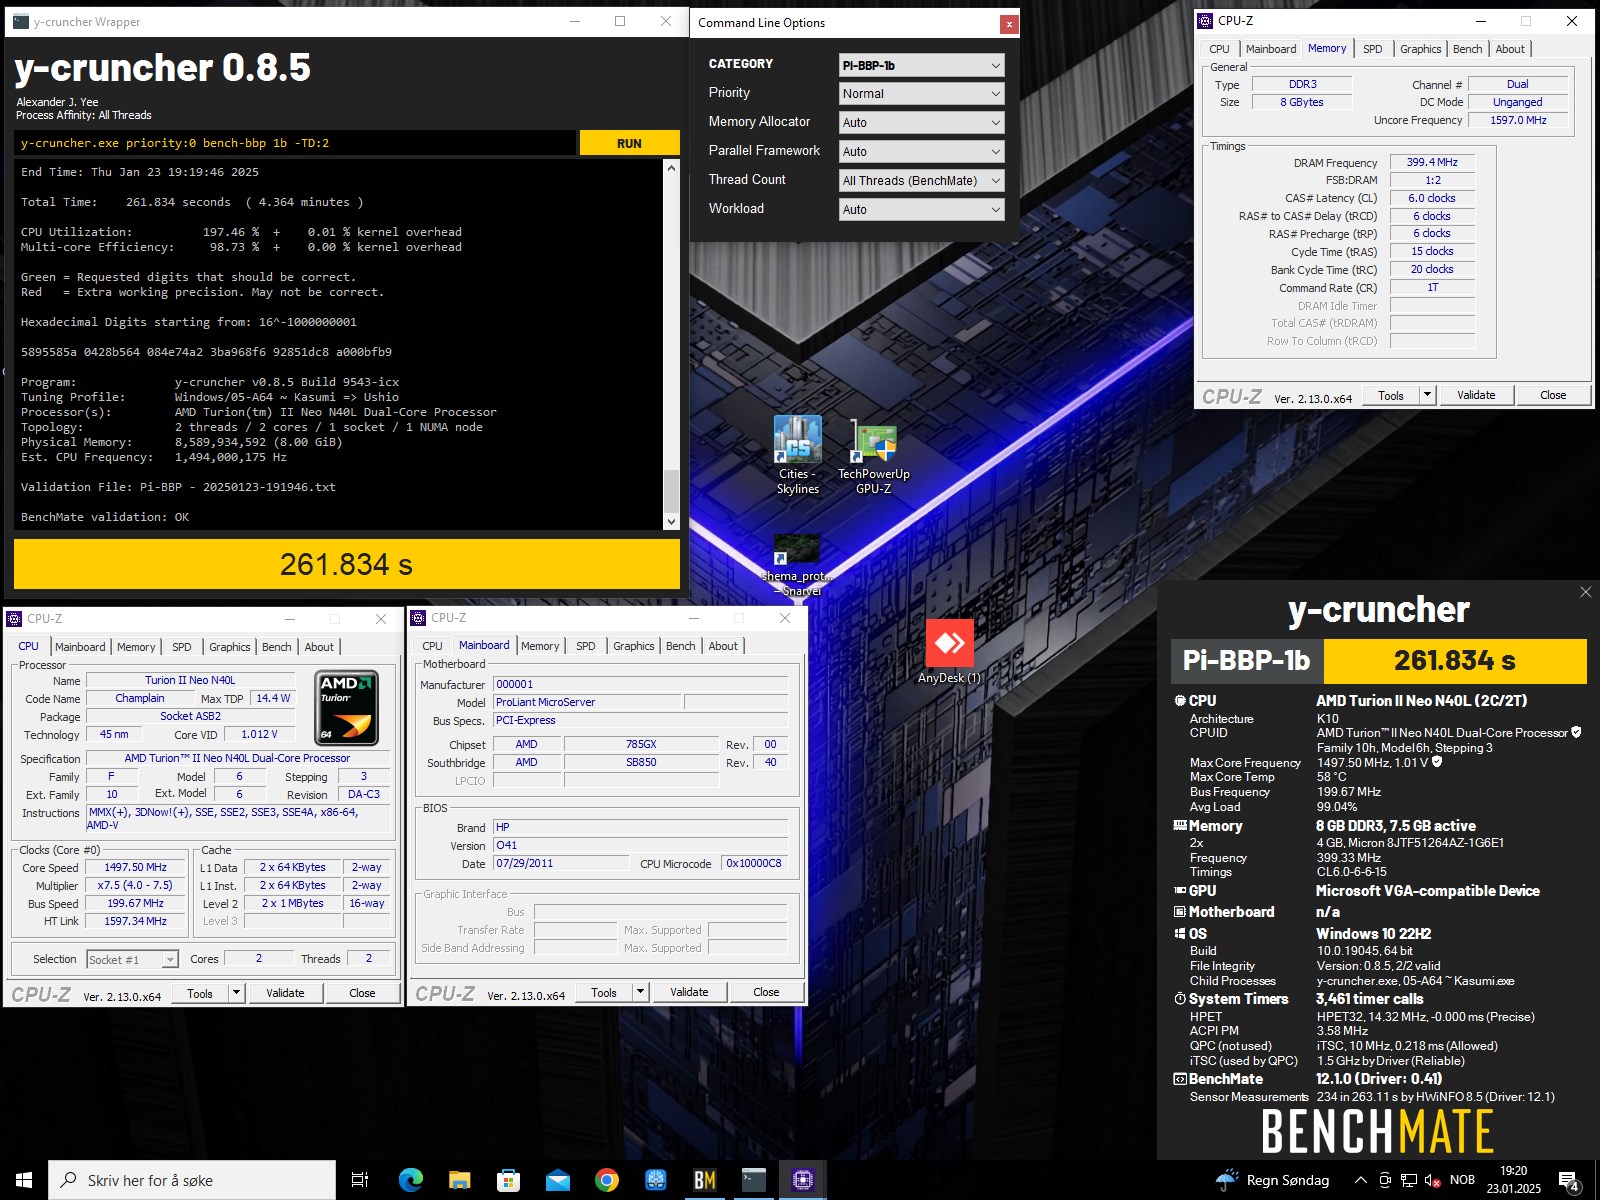Click the Uncore Frequency 1597.0 MHz value
The height and width of the screenshot is (1200, 1600).
pos(1517,120)
